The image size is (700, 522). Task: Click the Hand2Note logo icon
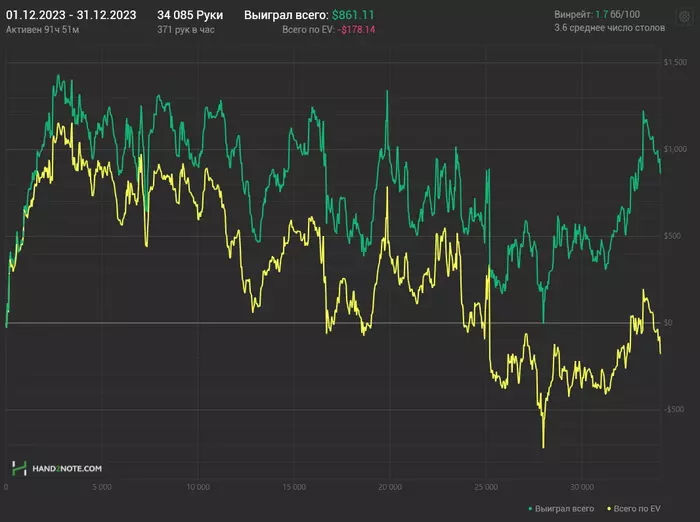pos(18,468)
